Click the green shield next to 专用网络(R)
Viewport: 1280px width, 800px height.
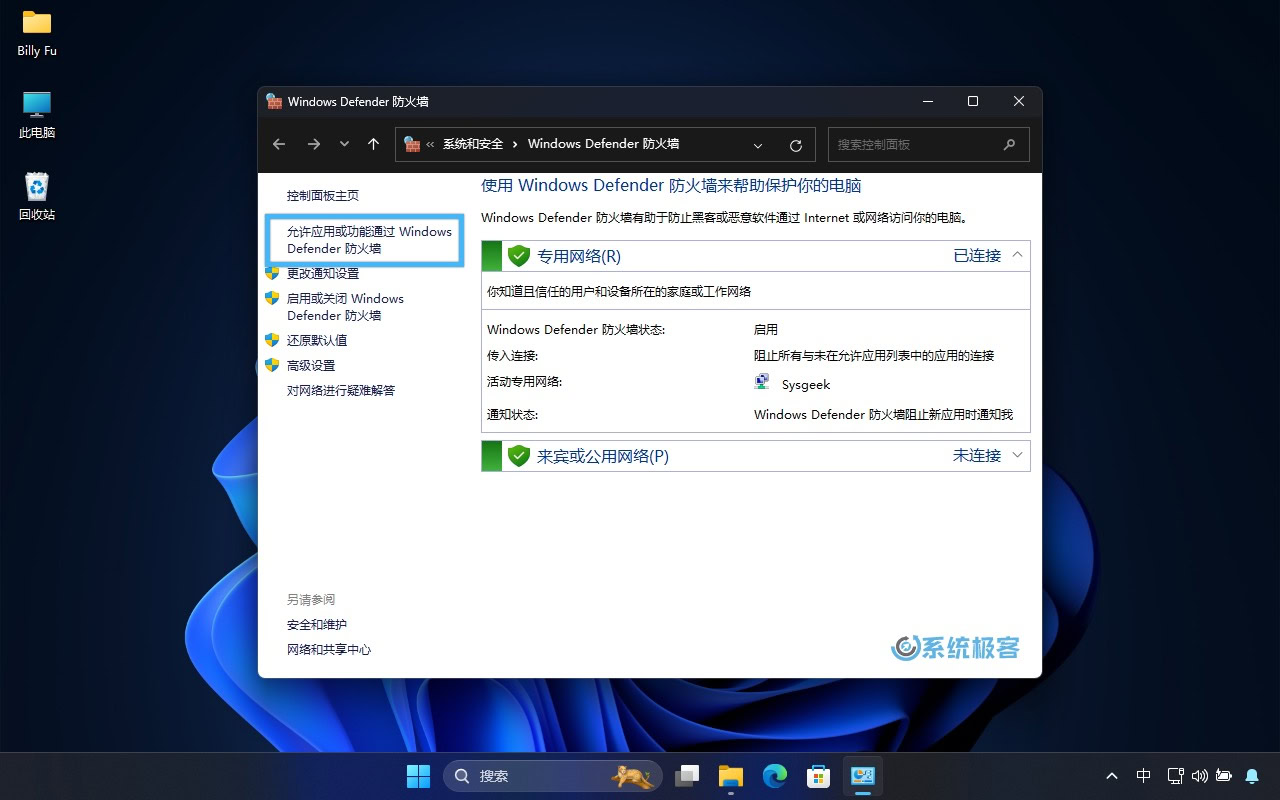(x=518, y=256)
